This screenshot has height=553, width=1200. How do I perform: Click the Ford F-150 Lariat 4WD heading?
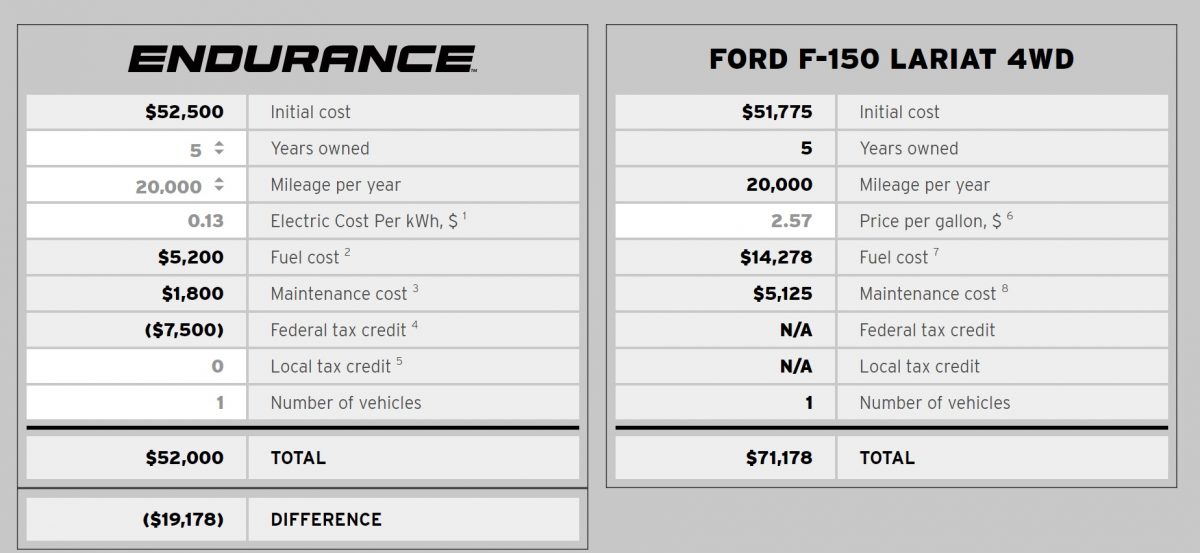[x=891, y=59]
